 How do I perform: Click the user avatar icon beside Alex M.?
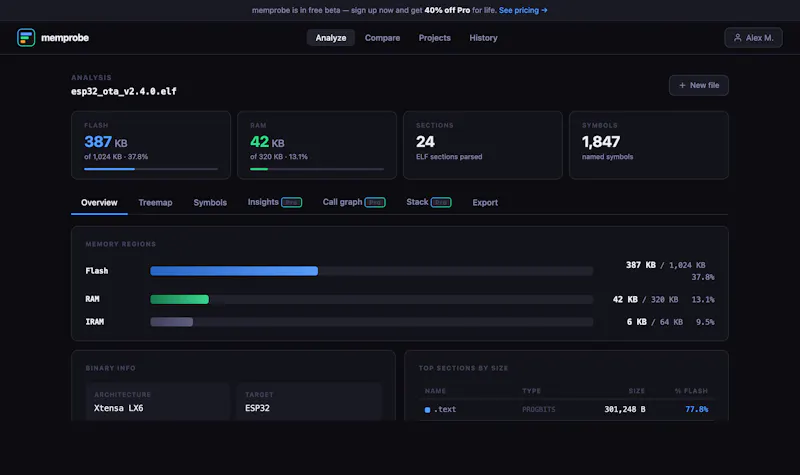[737, 38]
